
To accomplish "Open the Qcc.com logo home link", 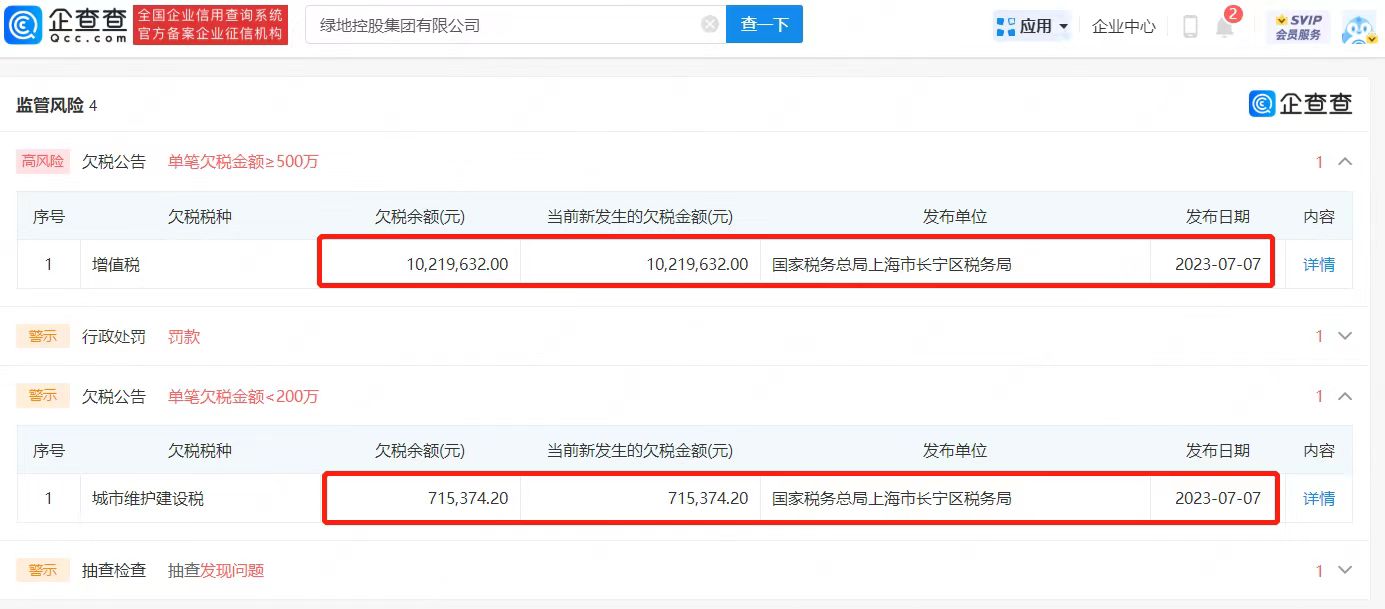I will (66, 25).
